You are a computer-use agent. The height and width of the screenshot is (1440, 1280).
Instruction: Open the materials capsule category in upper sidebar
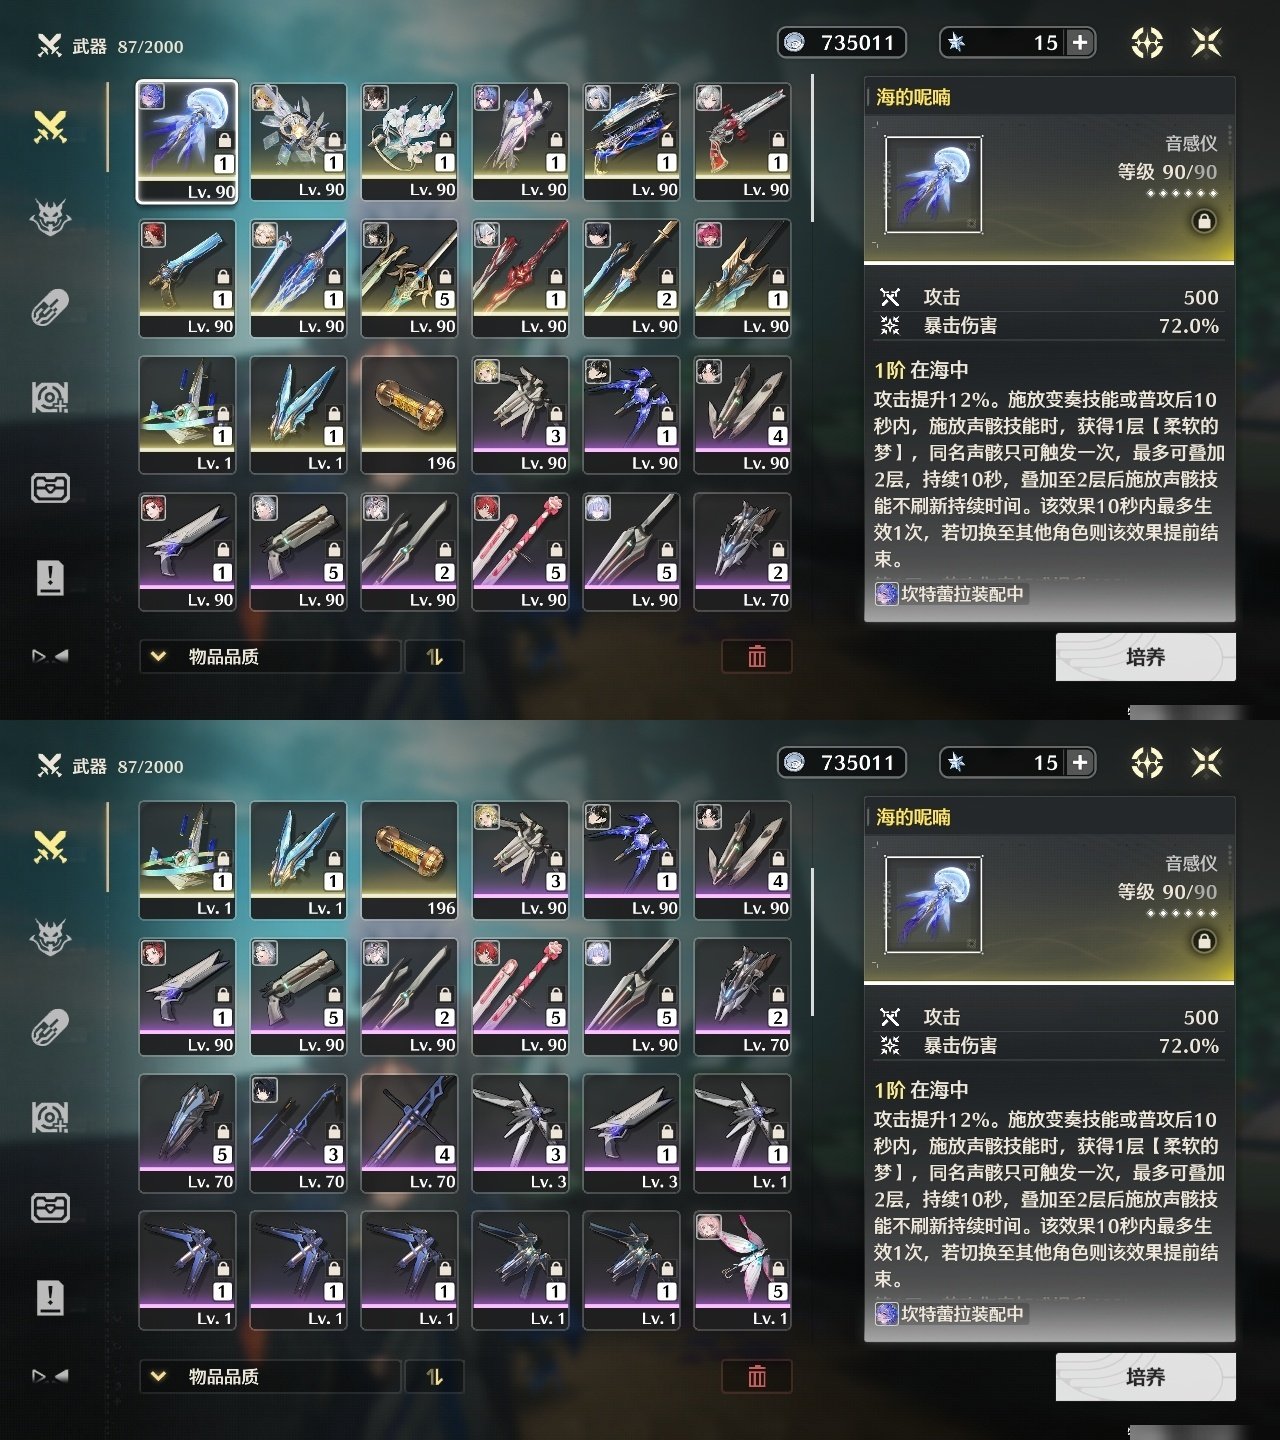tap(50, 307)
